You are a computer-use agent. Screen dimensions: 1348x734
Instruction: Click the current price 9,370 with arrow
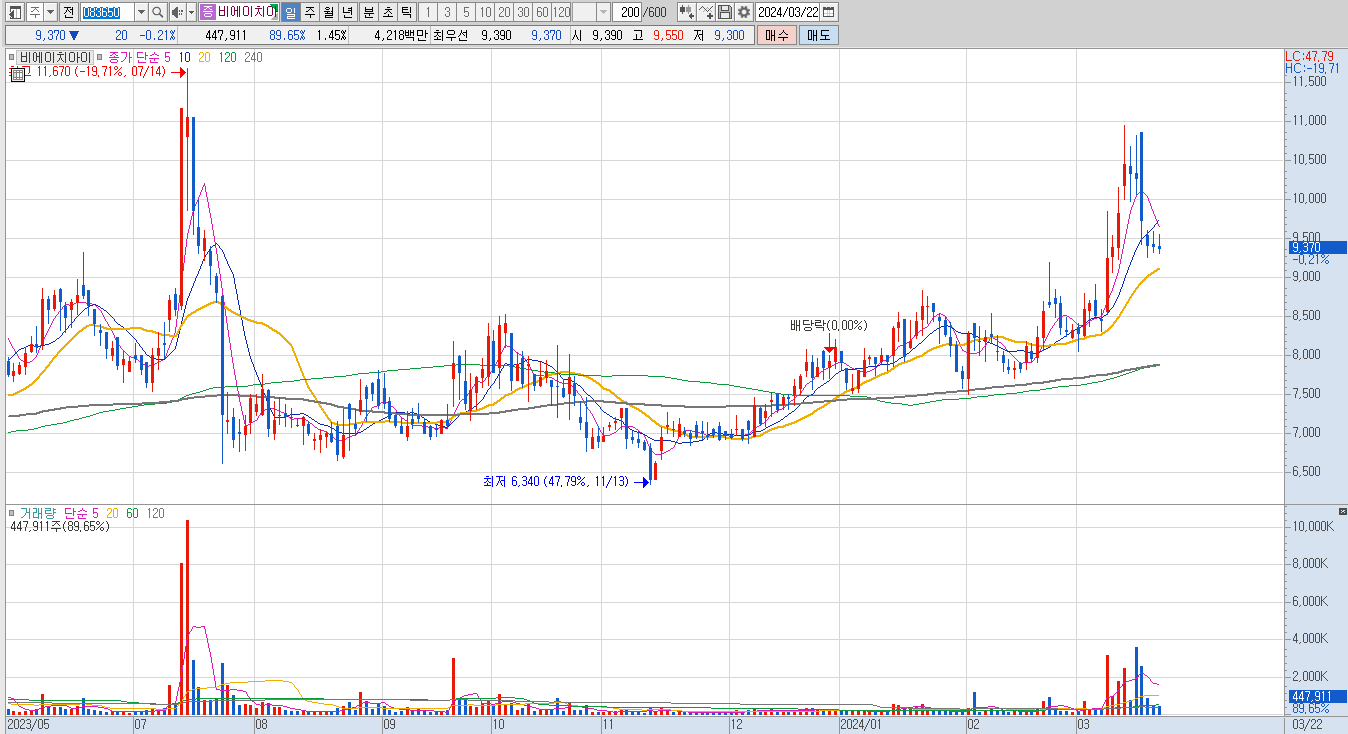tap(57, 35)
